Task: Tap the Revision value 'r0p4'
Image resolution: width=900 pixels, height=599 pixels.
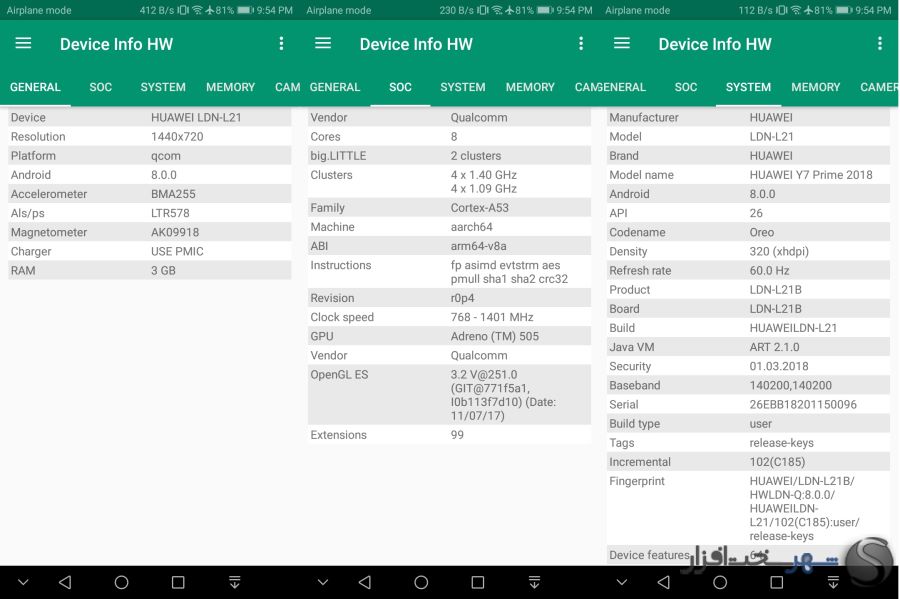Action: pyautogui.click(x=463, y=298)
